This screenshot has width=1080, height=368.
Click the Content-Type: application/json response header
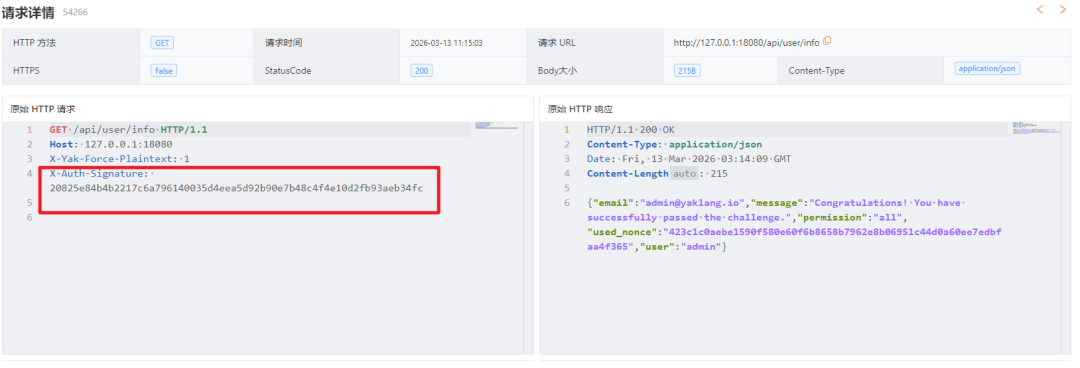(x=674, y=144)
